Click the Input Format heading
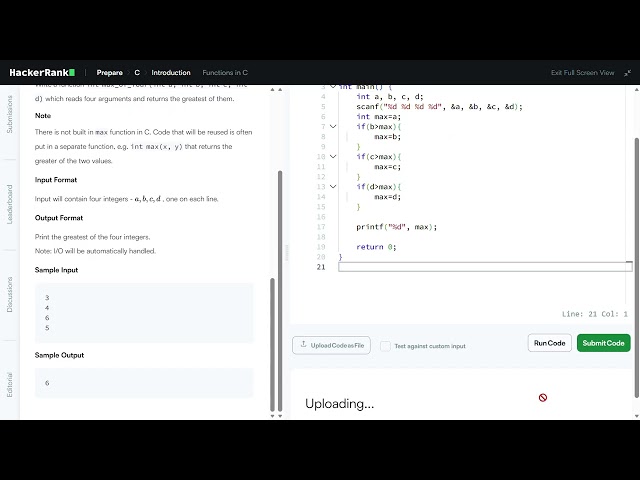Viewport: 640px width, 480px height. click(56, 180)
